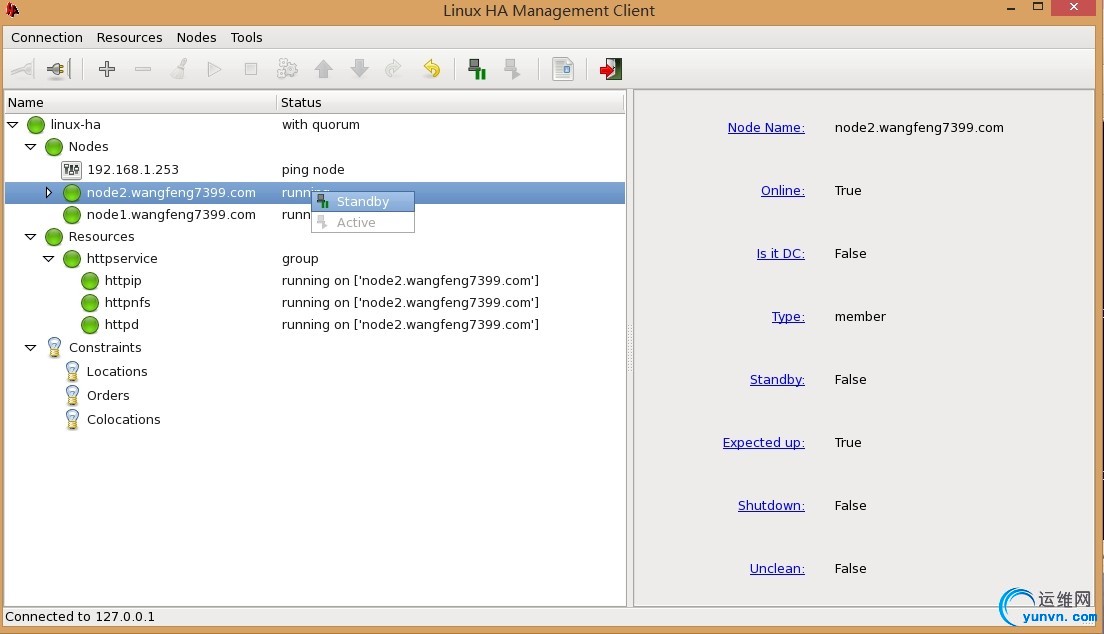This screenshot has width=1104, height=634.
Task: Click the exit door icon in toolbar
Action: click(610, 69)
